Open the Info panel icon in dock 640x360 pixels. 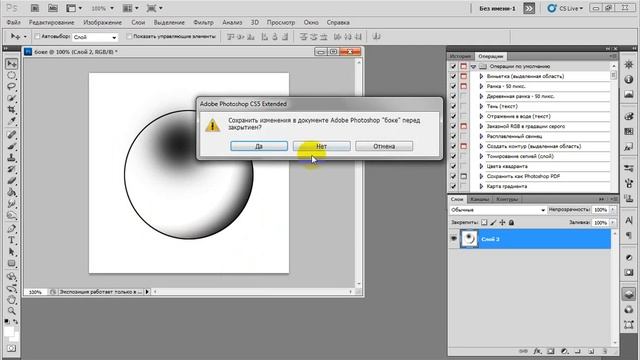pyautogui.click(x=629, y=80)
